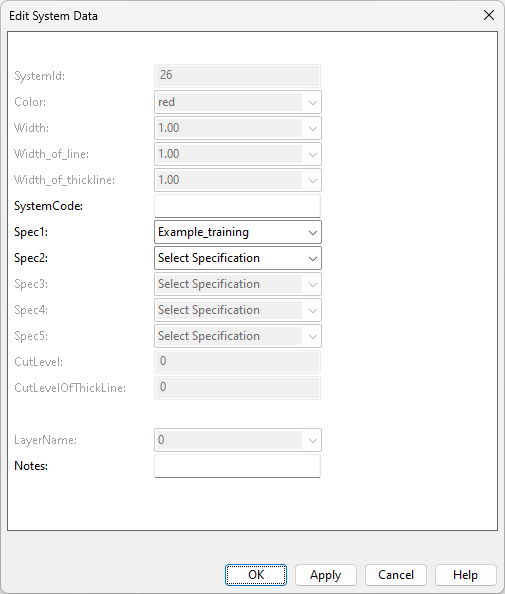
Task: Expand the Width dropdown arrow
Action: 313,128
